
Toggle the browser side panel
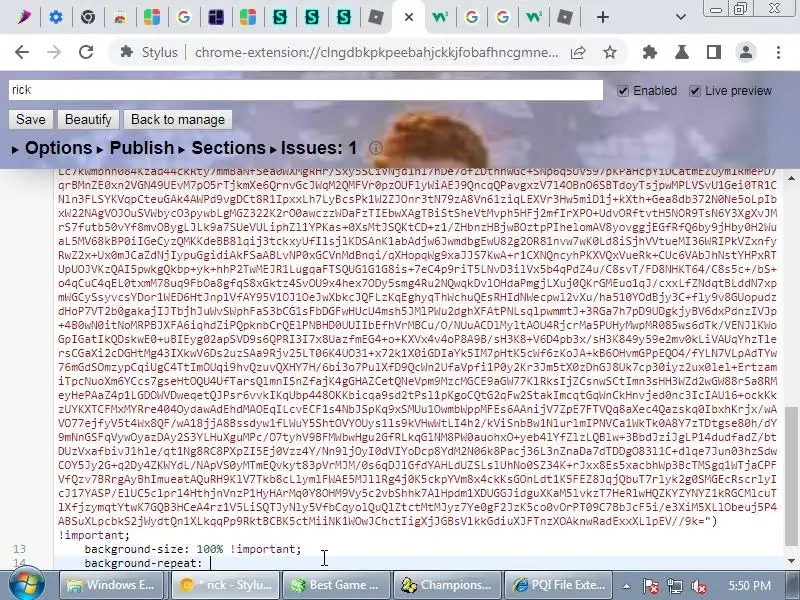(x=714, y=52)
